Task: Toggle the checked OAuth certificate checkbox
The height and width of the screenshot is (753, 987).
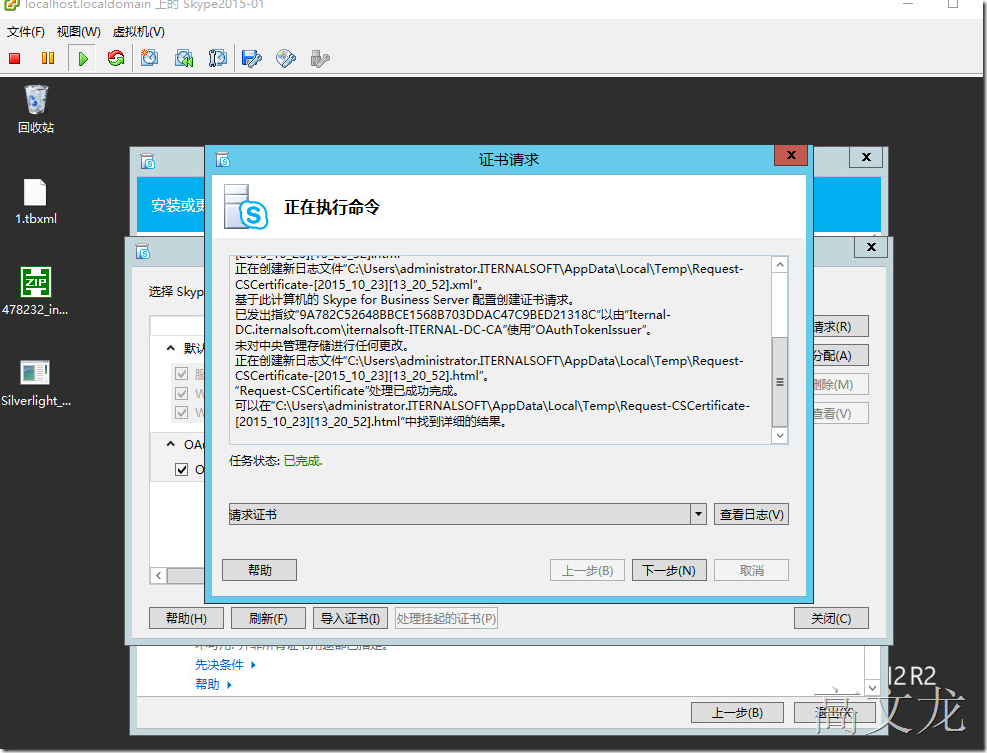Action: 181,469
